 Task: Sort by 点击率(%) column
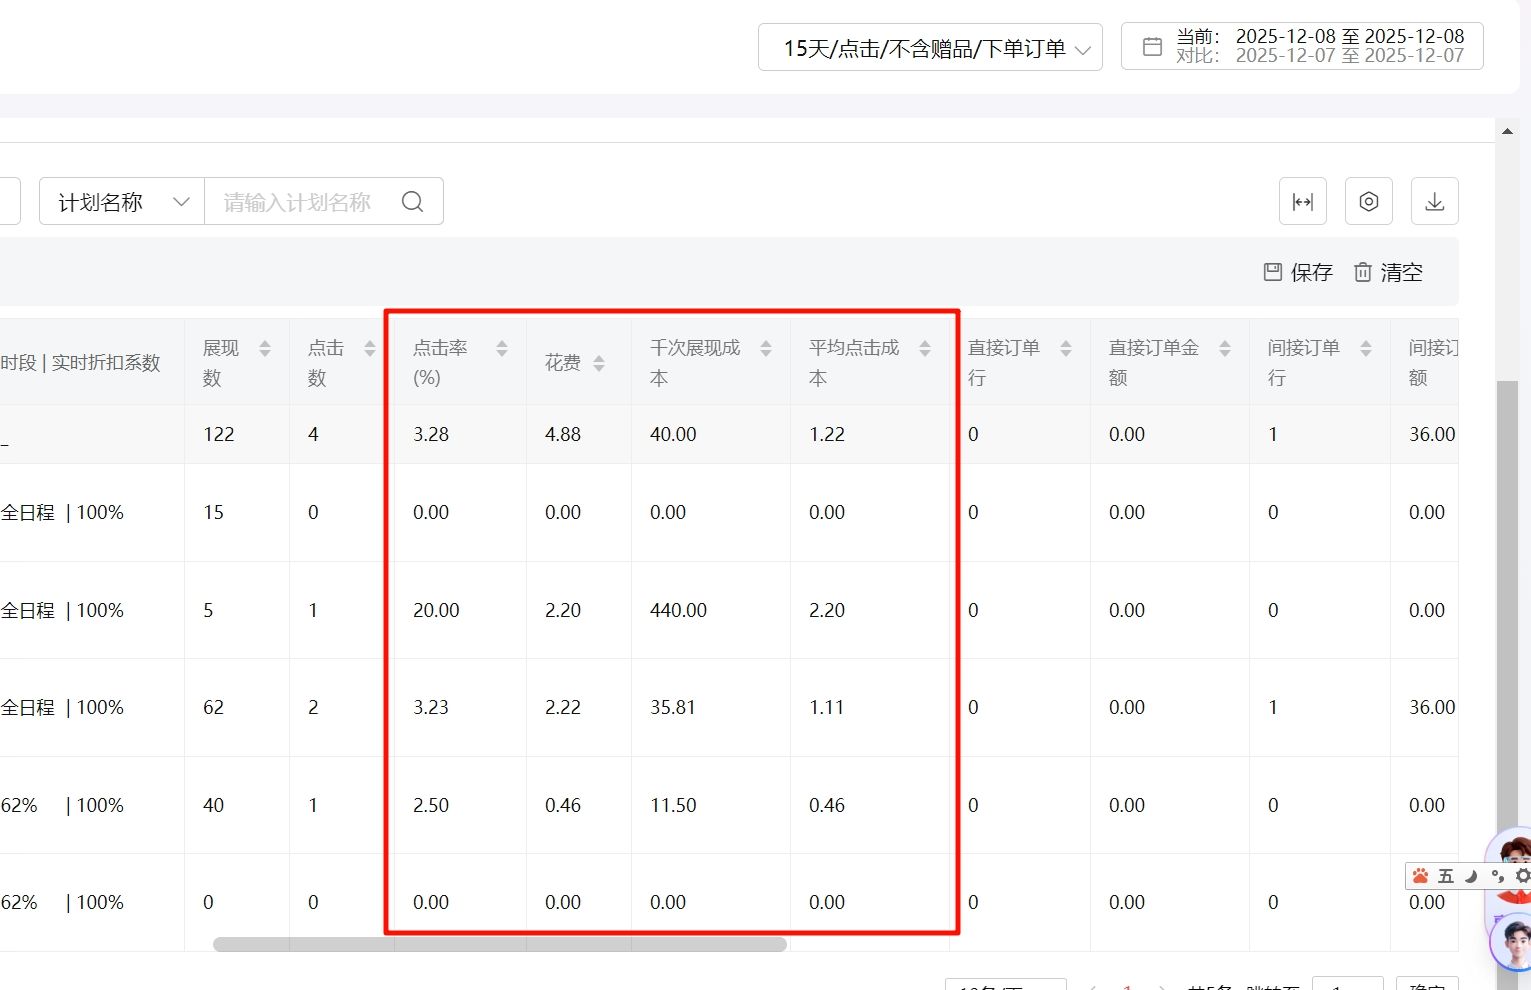[502, 348]
